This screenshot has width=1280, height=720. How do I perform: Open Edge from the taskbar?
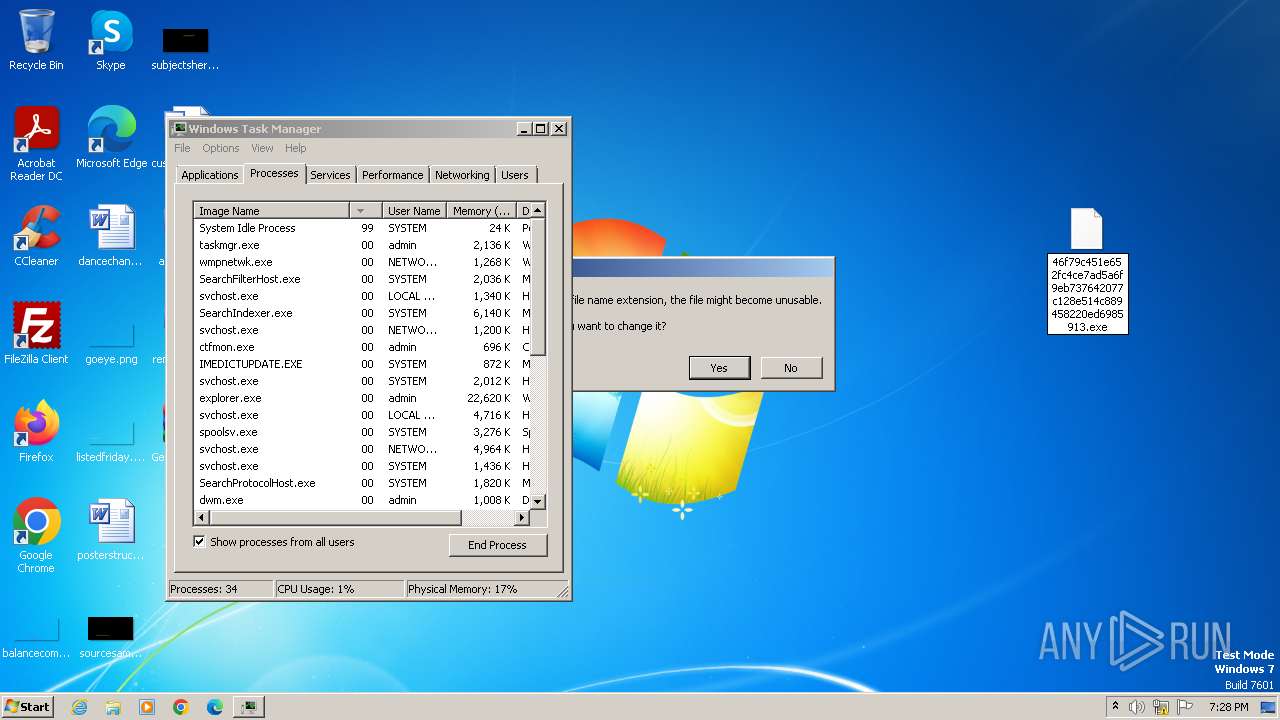click(214, 707)
